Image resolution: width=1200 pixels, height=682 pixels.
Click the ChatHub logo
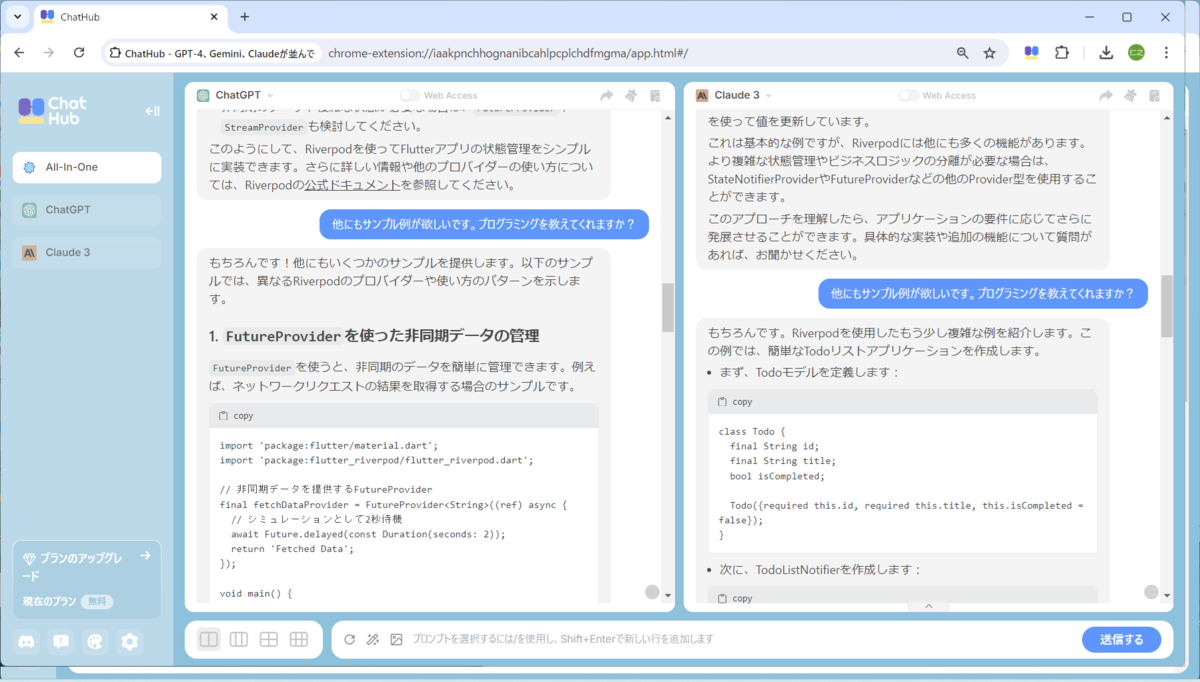[52, 111]
